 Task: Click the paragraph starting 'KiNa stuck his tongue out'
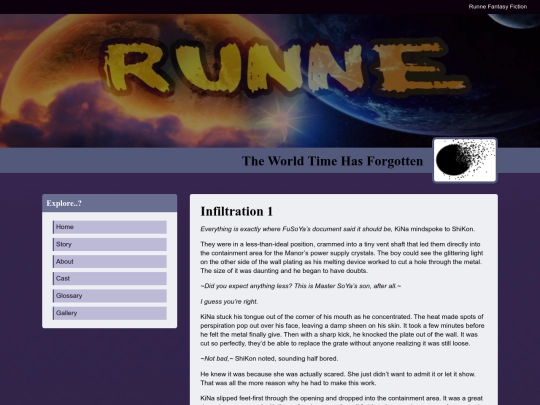(343, 330)
